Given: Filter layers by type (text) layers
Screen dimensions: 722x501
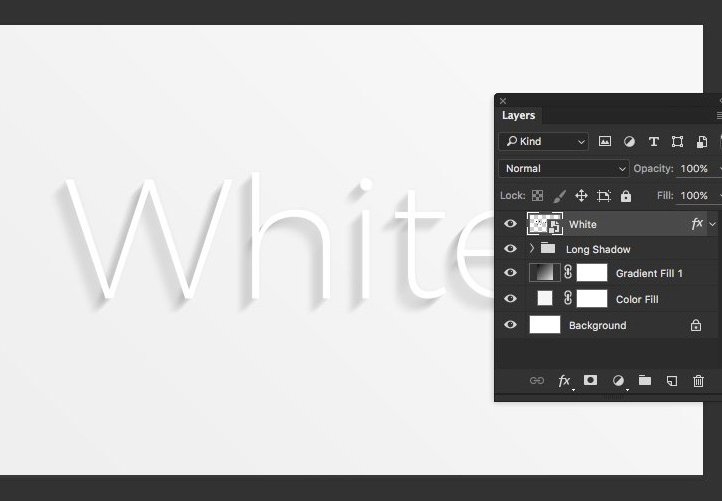Looking at the screenshot, I should pos(653,142).
